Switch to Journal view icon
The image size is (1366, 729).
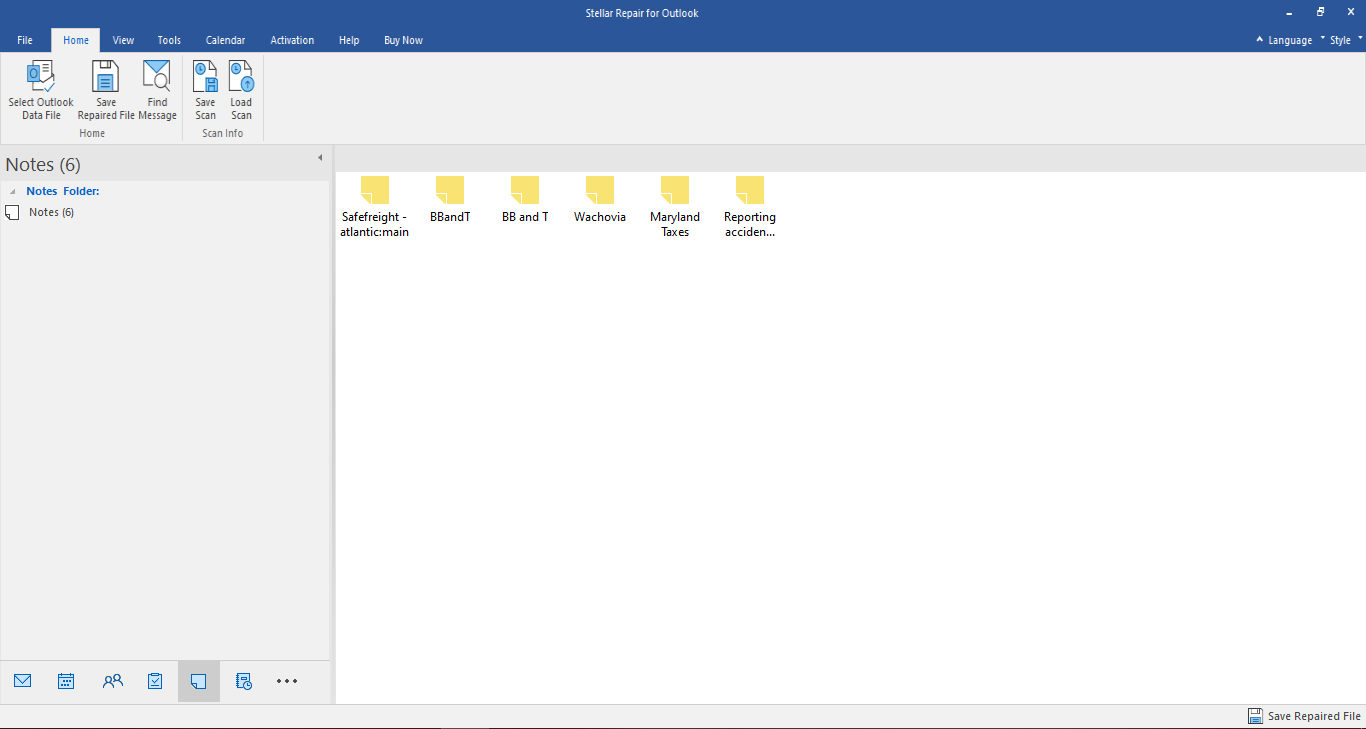(243, 681)
